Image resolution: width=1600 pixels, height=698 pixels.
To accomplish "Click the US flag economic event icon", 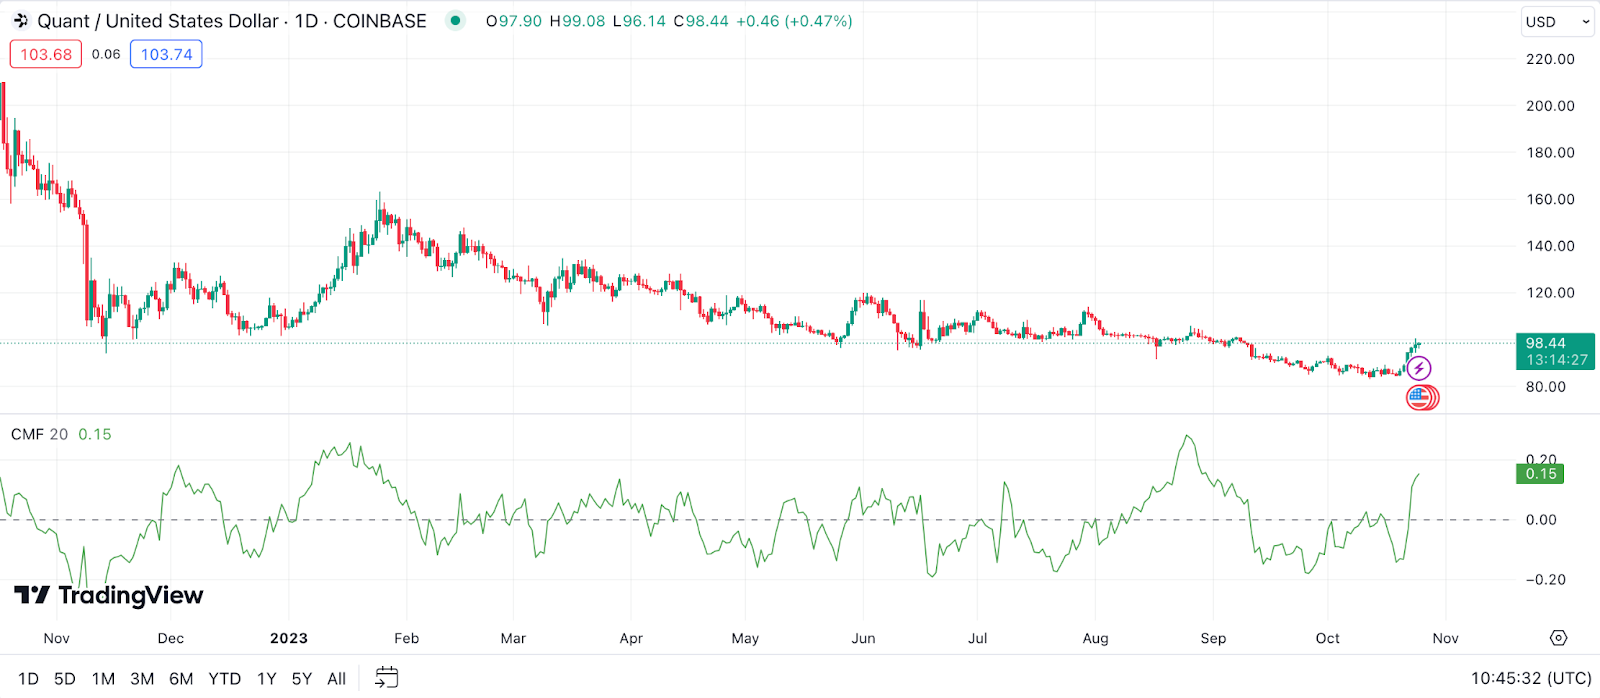I will pos(1418,398).
